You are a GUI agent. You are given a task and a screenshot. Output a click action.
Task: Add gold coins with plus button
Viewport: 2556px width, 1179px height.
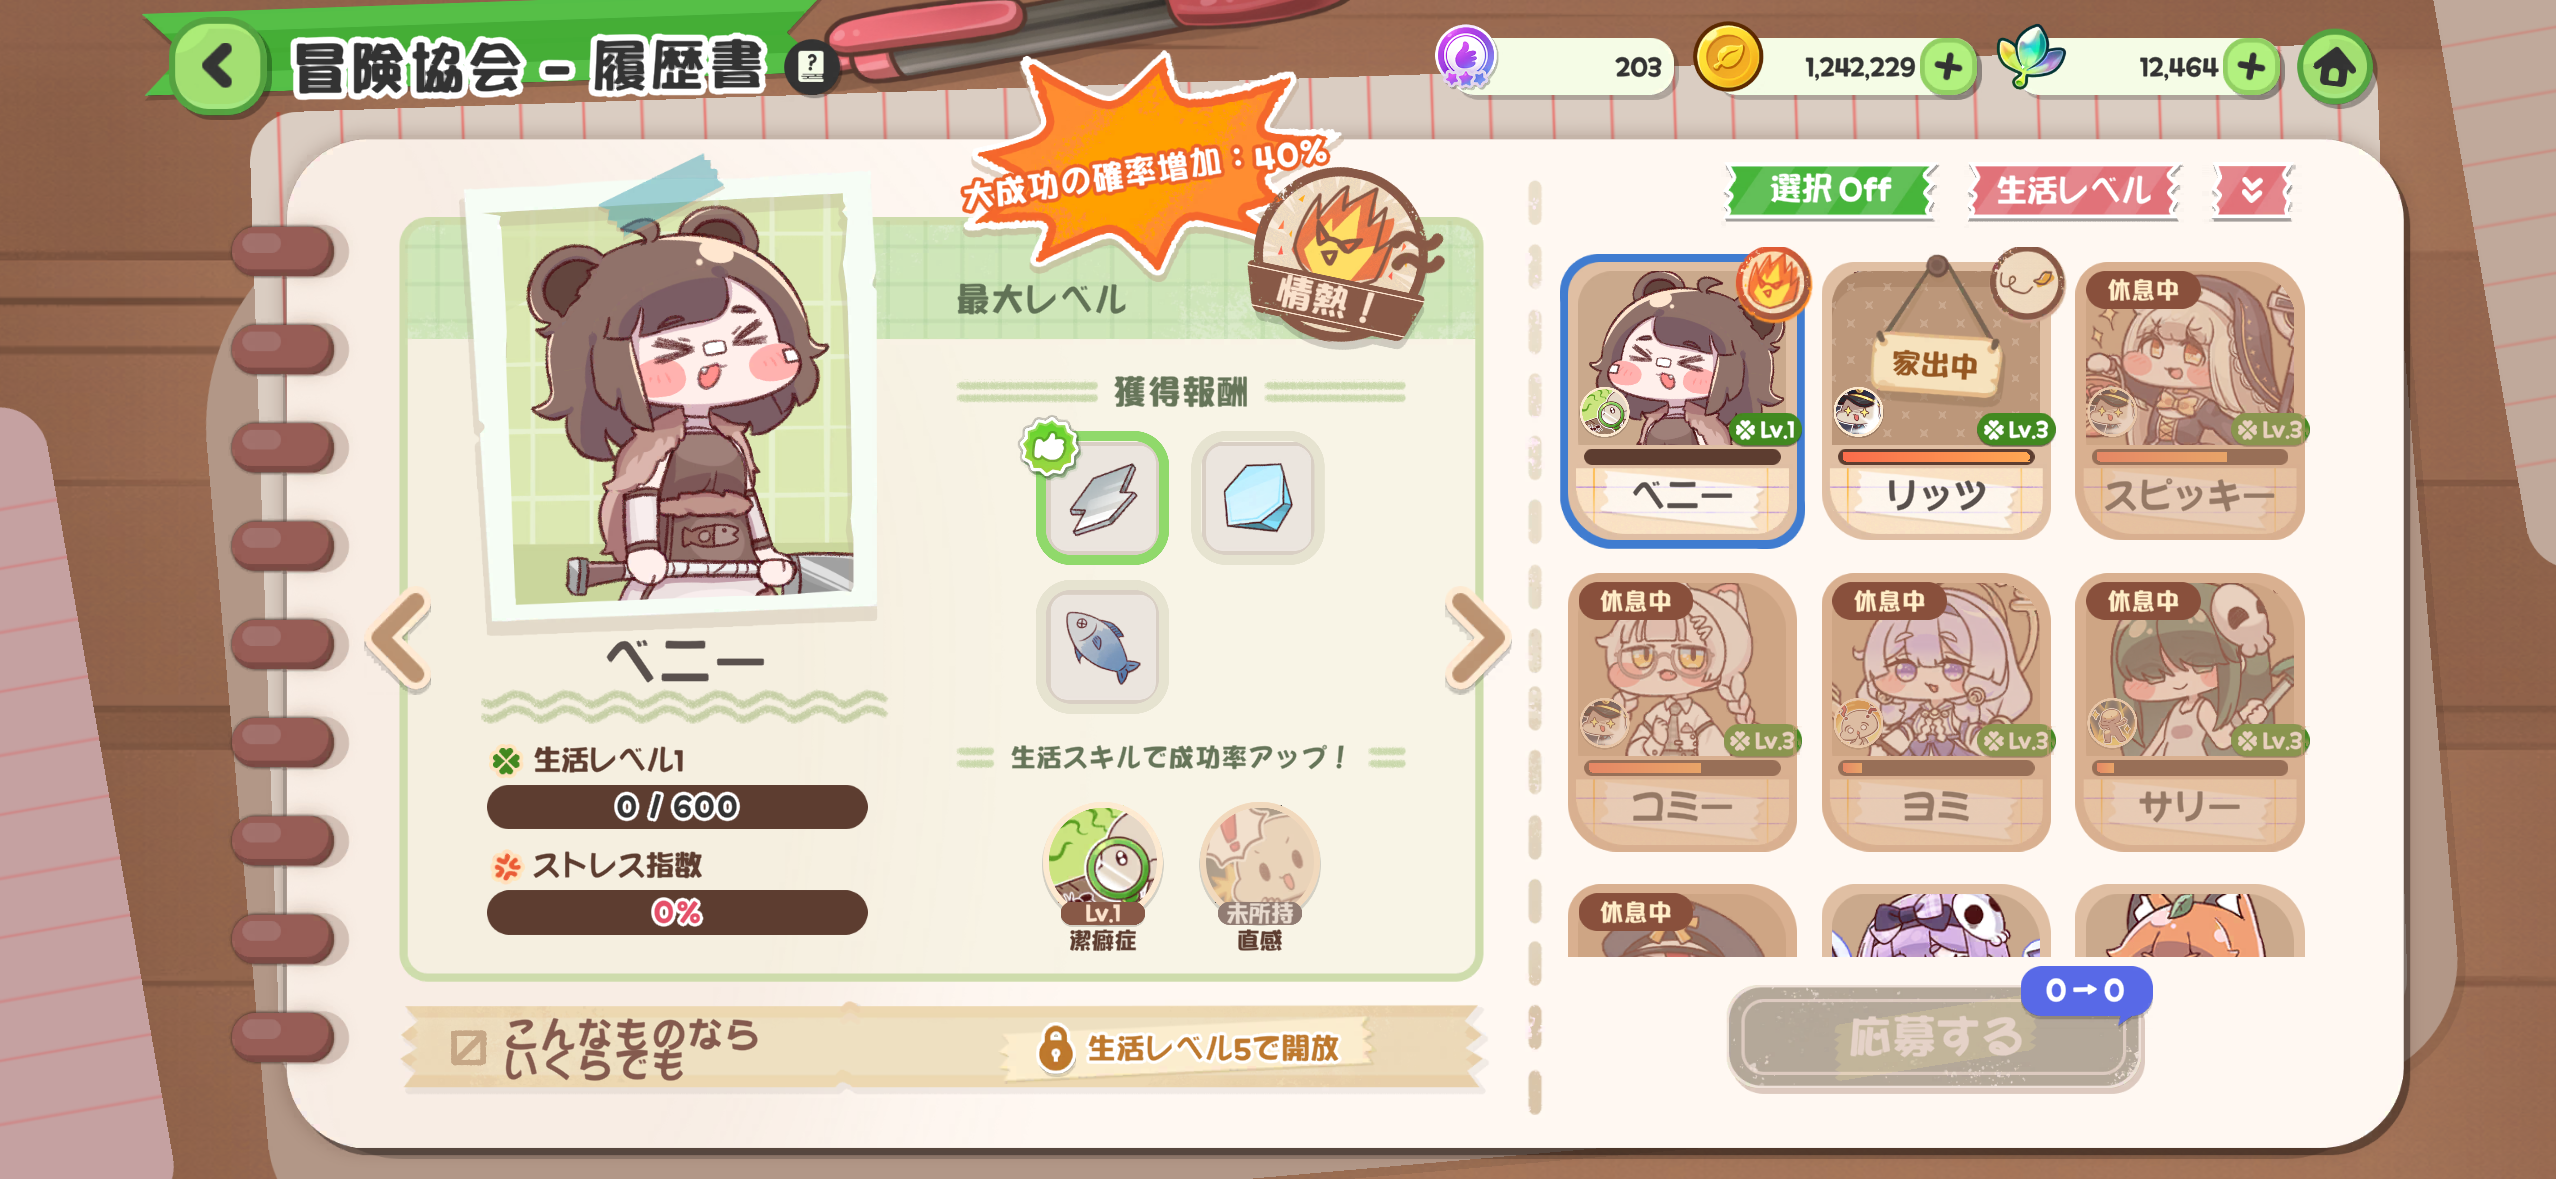pyautogui.click(x=1948, y=67)
